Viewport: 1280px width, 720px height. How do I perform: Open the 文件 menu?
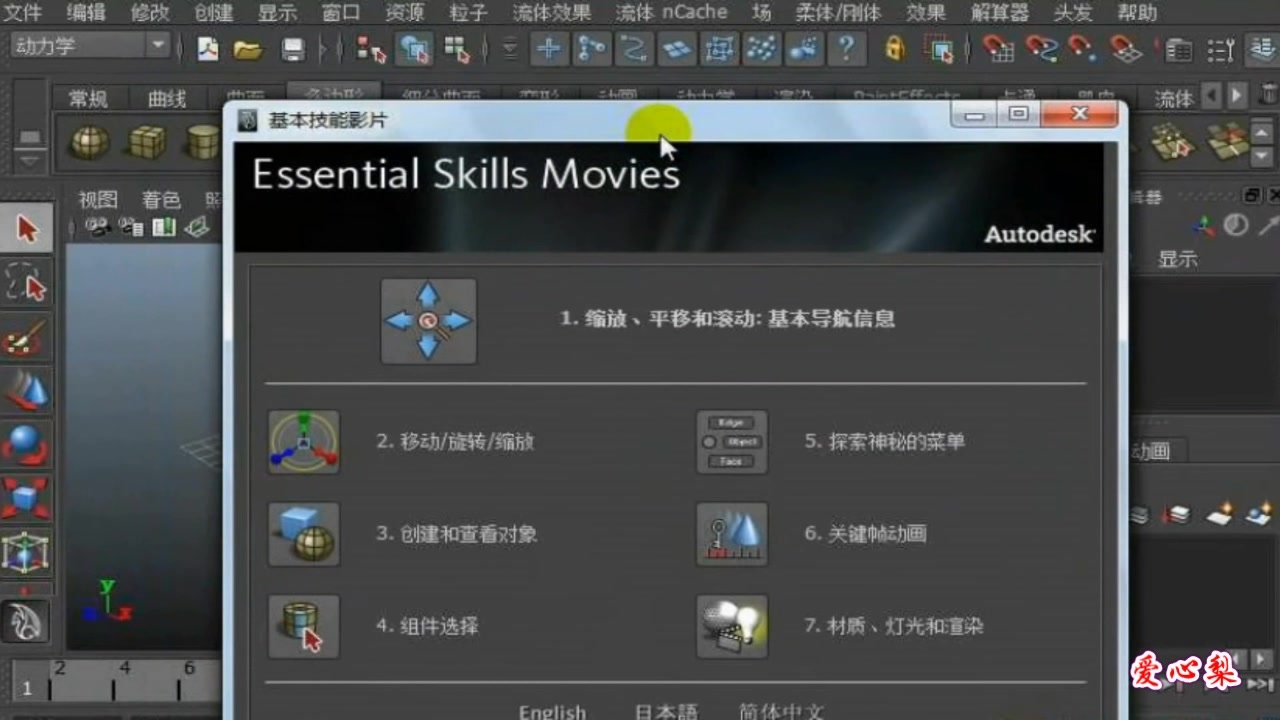point(23,13)
